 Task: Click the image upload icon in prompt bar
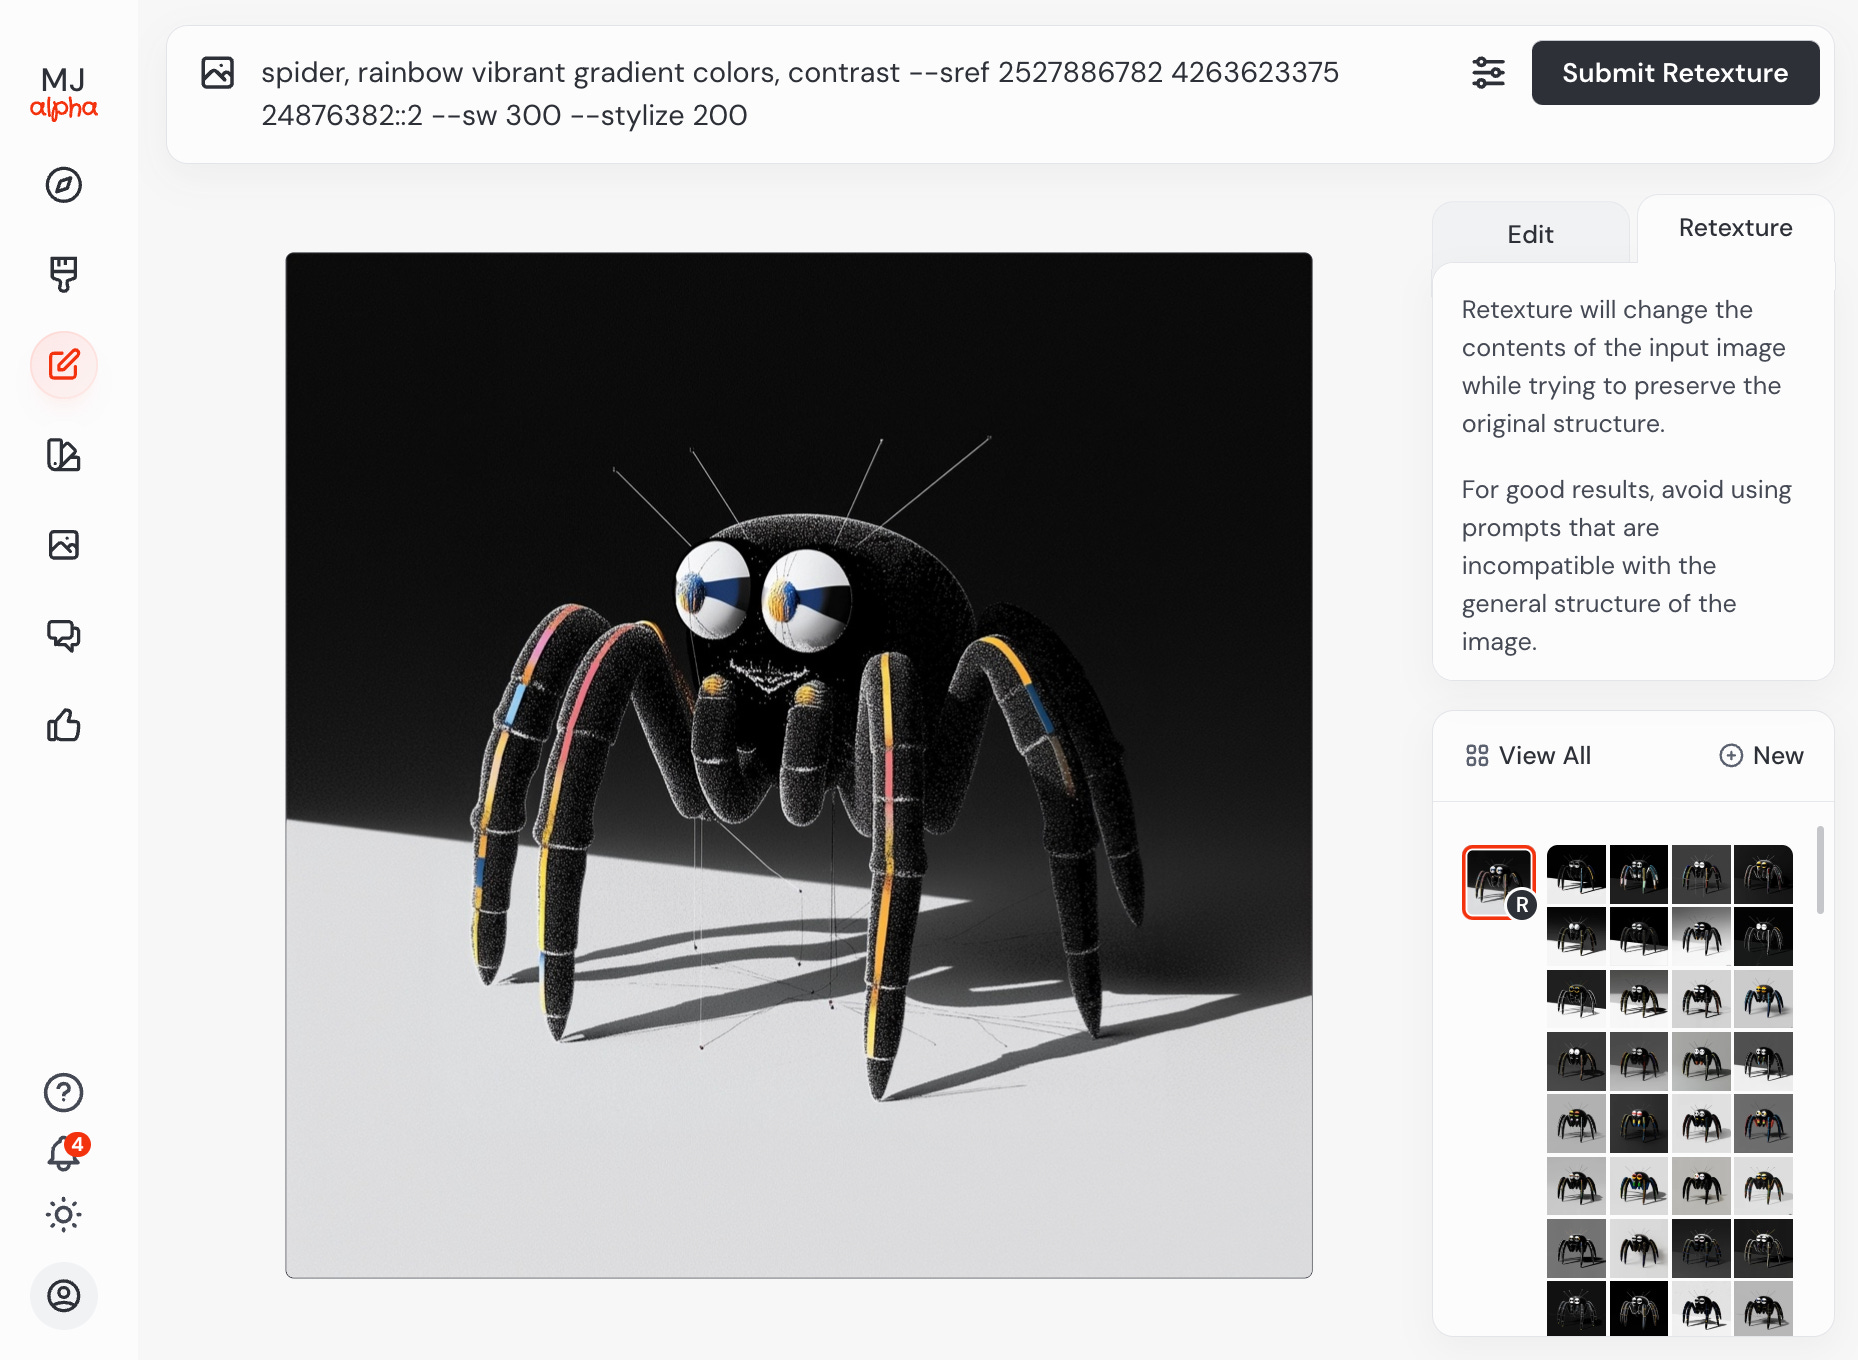click(x=217, y=73)
